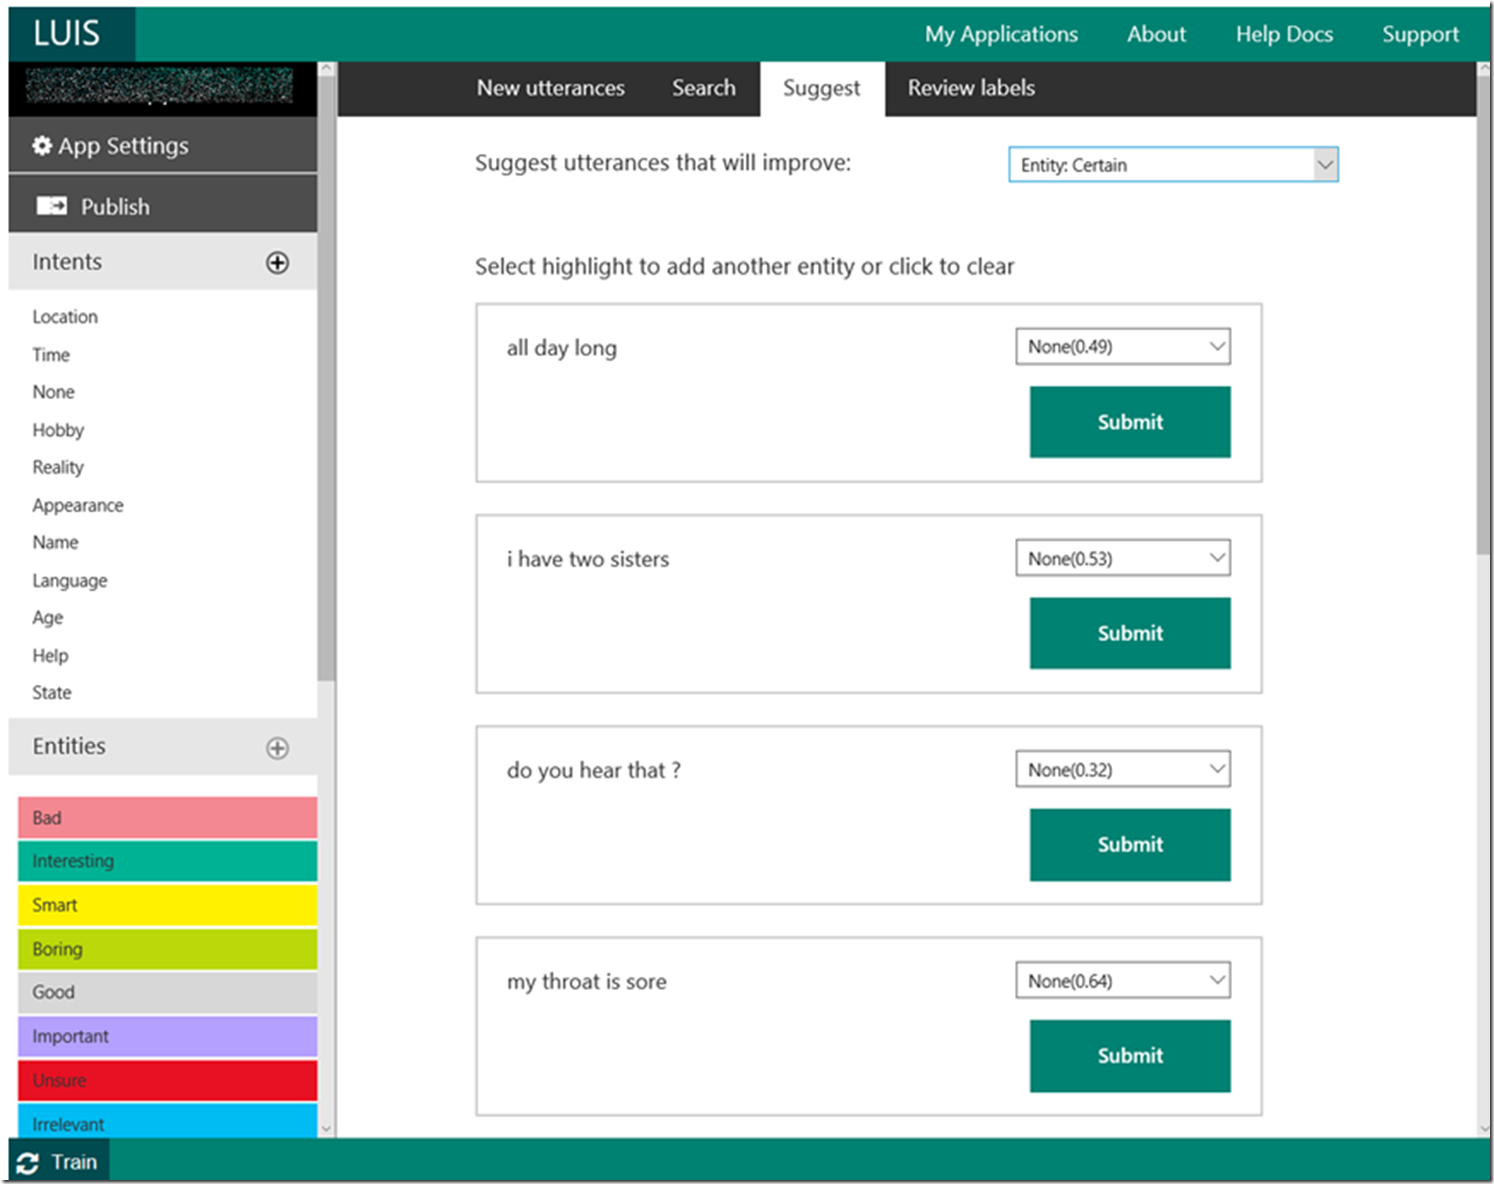Switch to Review labels tab
Viewport: 1494px width, 1184px height.
point(971,88)
